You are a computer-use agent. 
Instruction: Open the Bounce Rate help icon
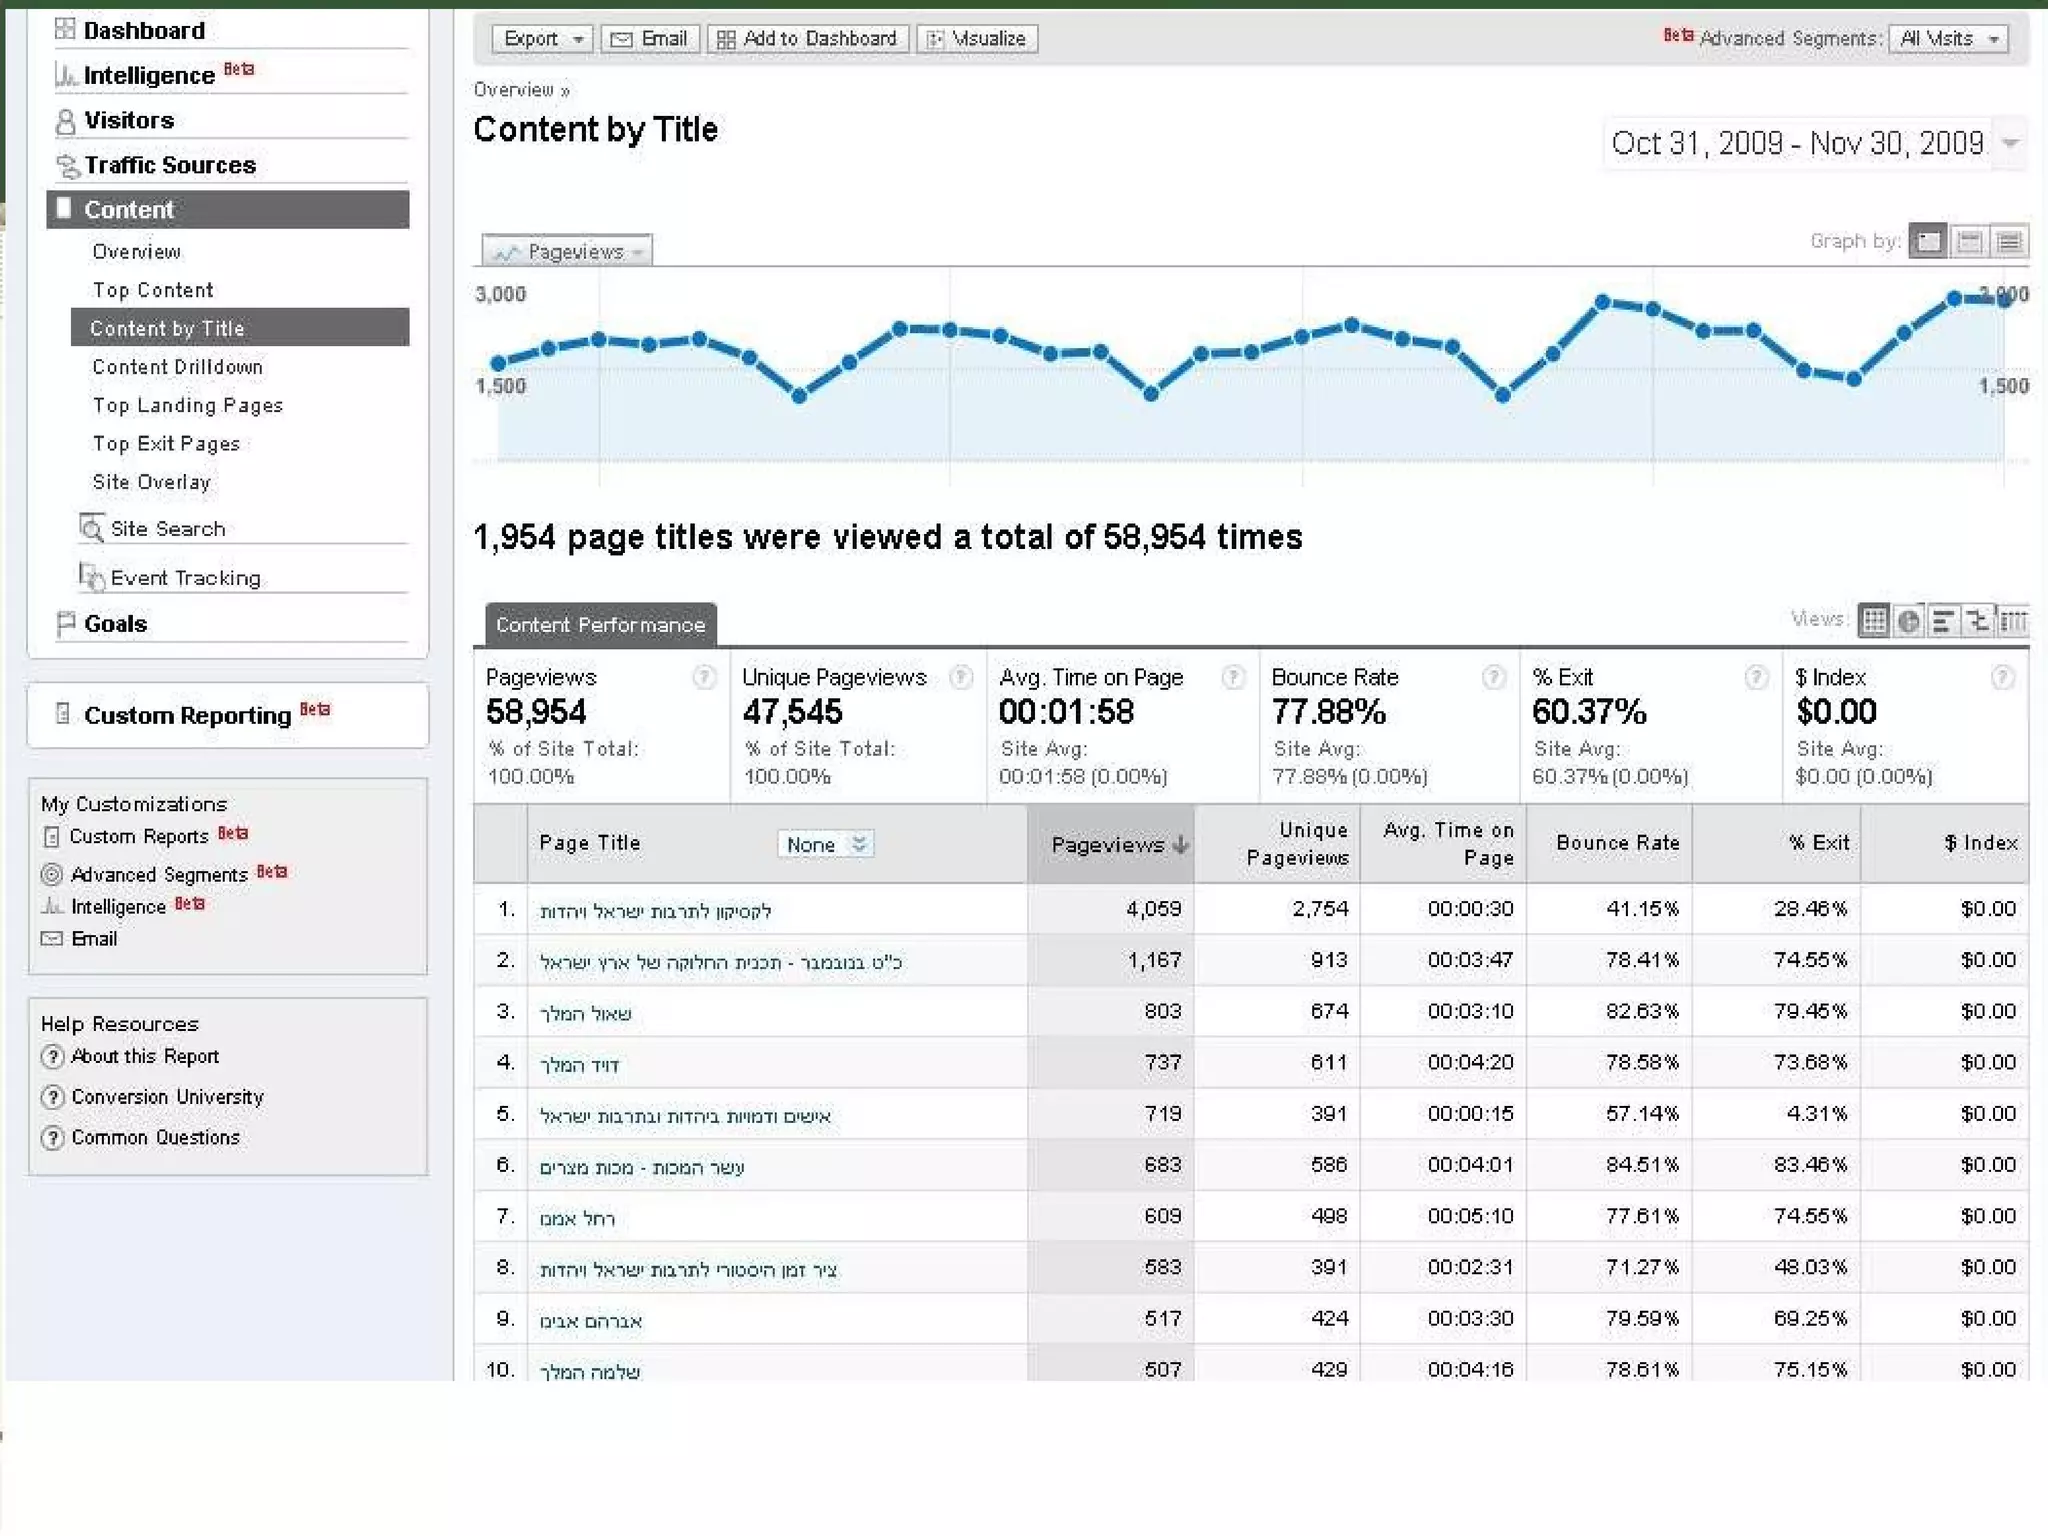[x=1493, y=678]
